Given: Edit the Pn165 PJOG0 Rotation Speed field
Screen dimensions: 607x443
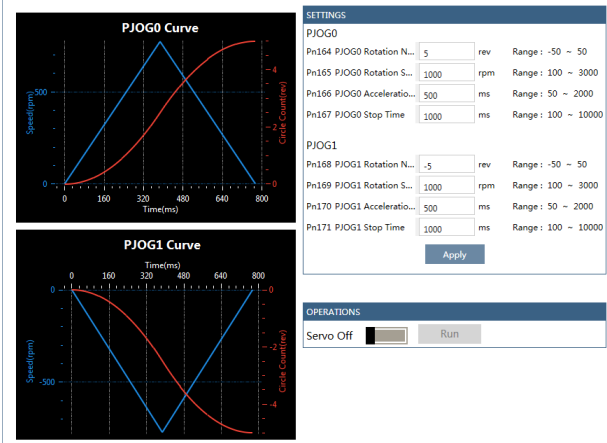Looking at the screenshot, I should coord(447,73).
